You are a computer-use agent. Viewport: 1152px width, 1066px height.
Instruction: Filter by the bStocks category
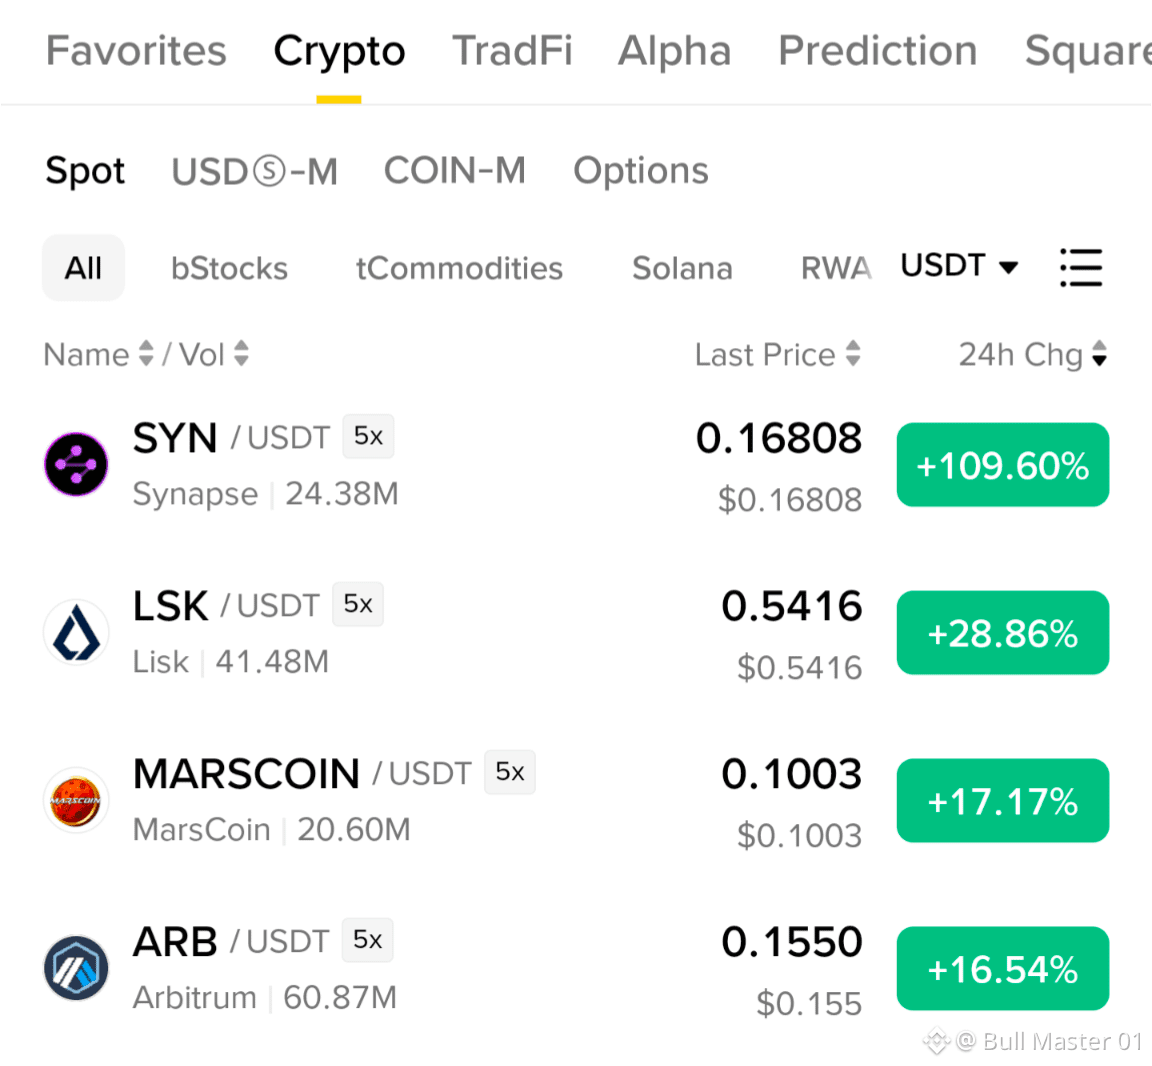(x=229, y=268)
